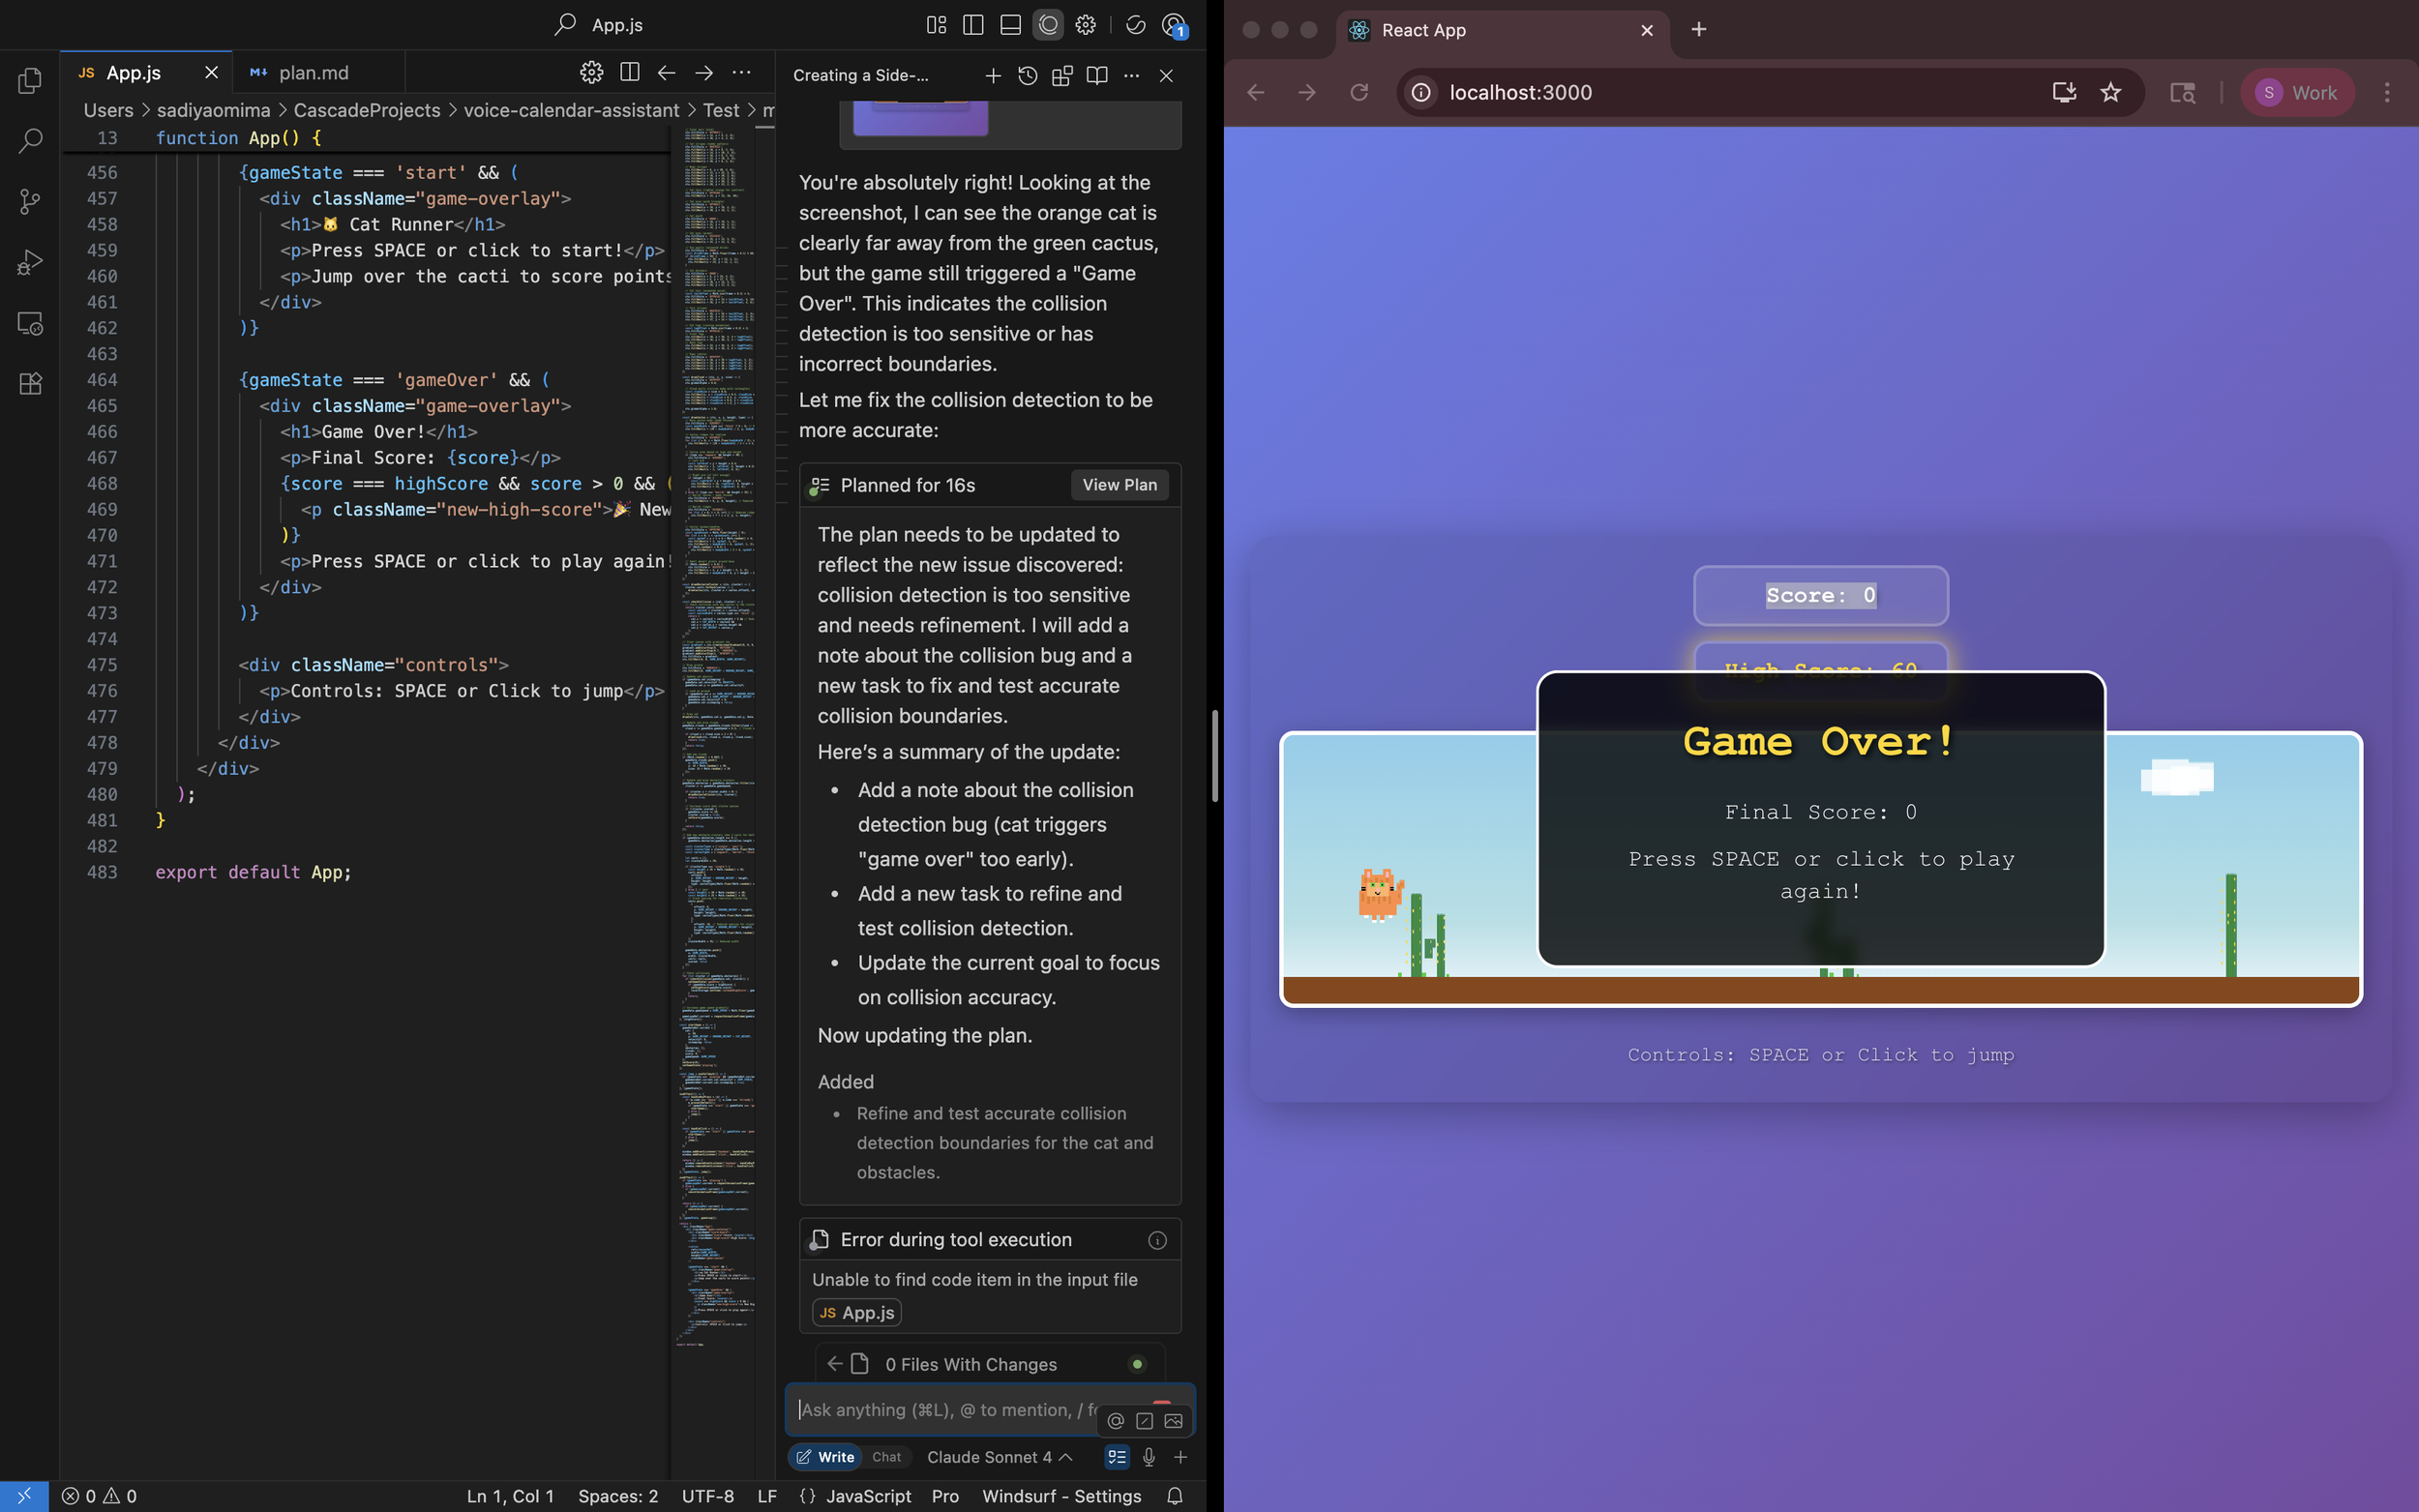Switch to plan.md editor tab
The height and width of the screenshot is (1512, 2419).
[313, 73]
